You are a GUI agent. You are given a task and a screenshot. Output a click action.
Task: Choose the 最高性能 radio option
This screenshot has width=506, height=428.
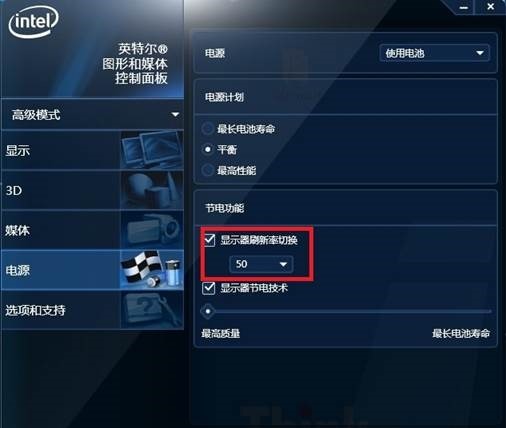208,170
